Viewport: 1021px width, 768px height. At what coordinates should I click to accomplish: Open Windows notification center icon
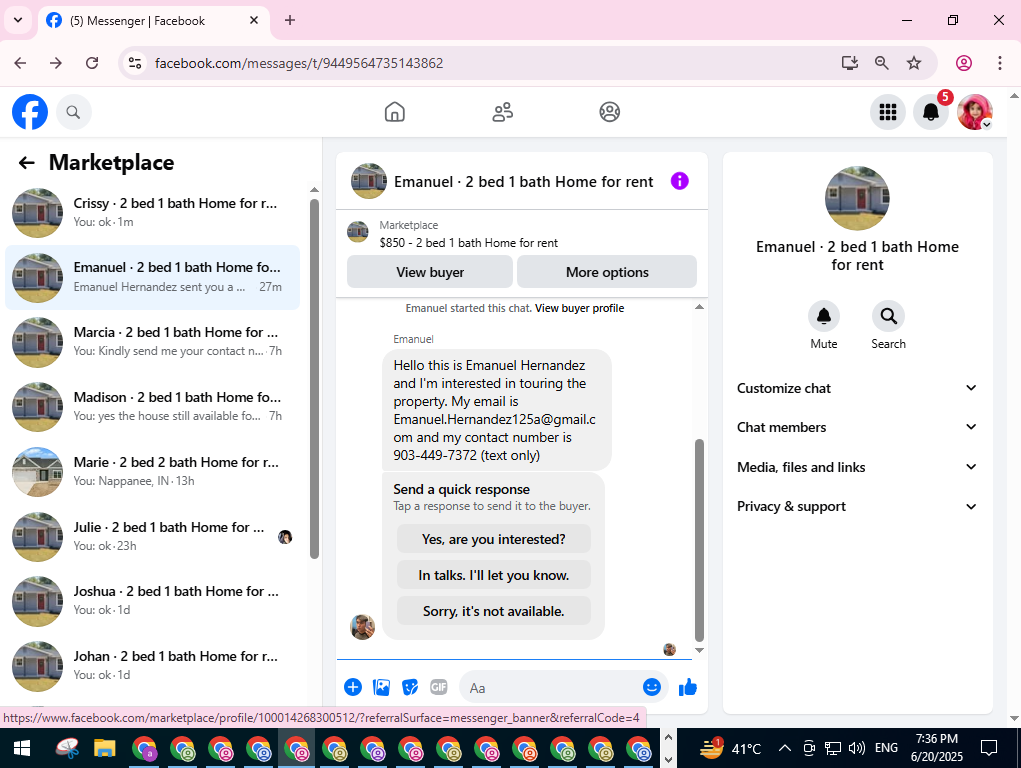[988, 748]
